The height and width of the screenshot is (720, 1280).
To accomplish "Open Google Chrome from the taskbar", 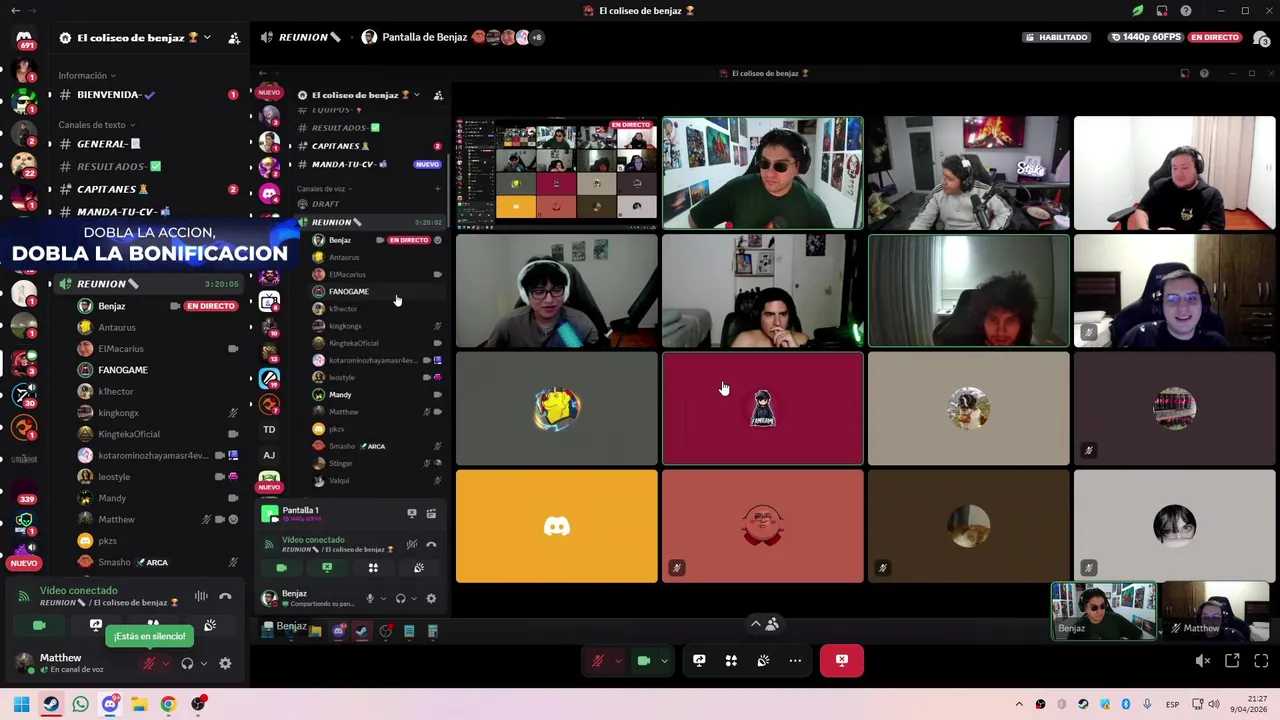I will click(x=168, y=704).
